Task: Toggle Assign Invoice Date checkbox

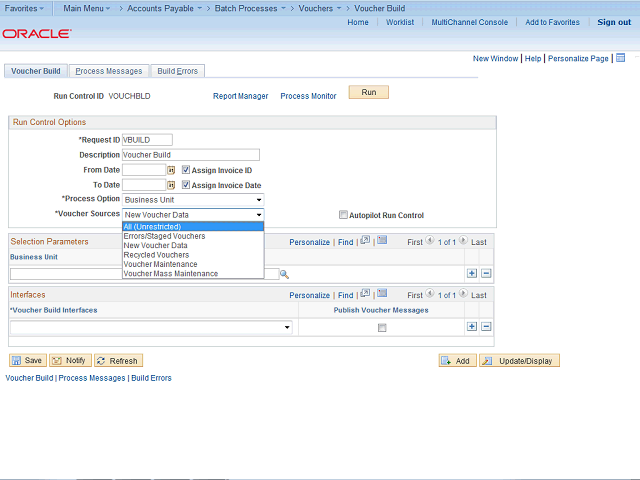Action: pyautogui.click(x=186, y=185)
